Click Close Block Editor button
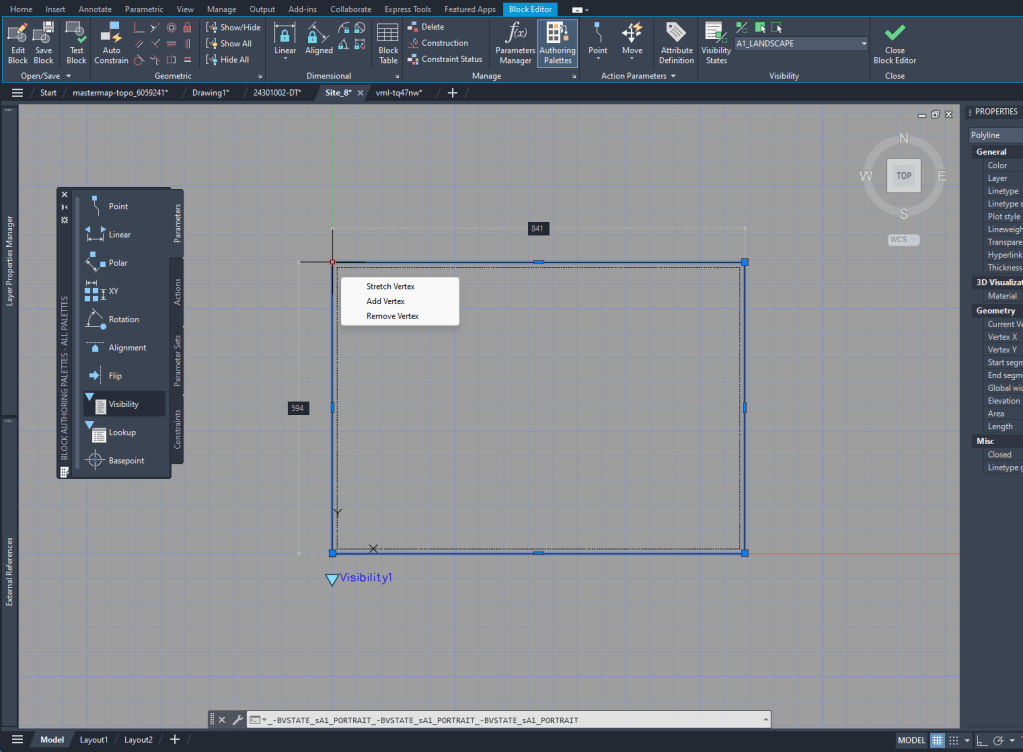The width and height of the screenshot is (1023, 752). point(895,42)
